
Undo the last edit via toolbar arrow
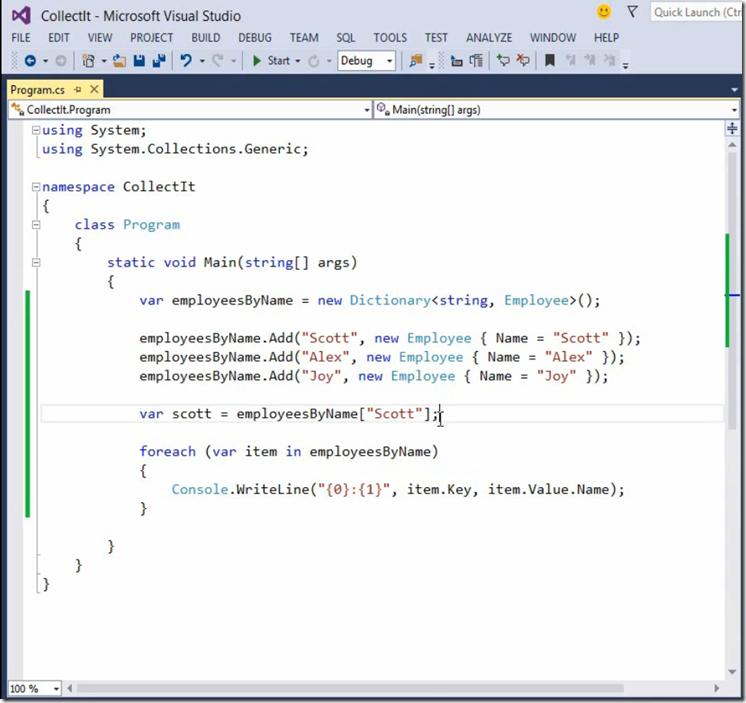pyautogui.click(x=186, y=60)
